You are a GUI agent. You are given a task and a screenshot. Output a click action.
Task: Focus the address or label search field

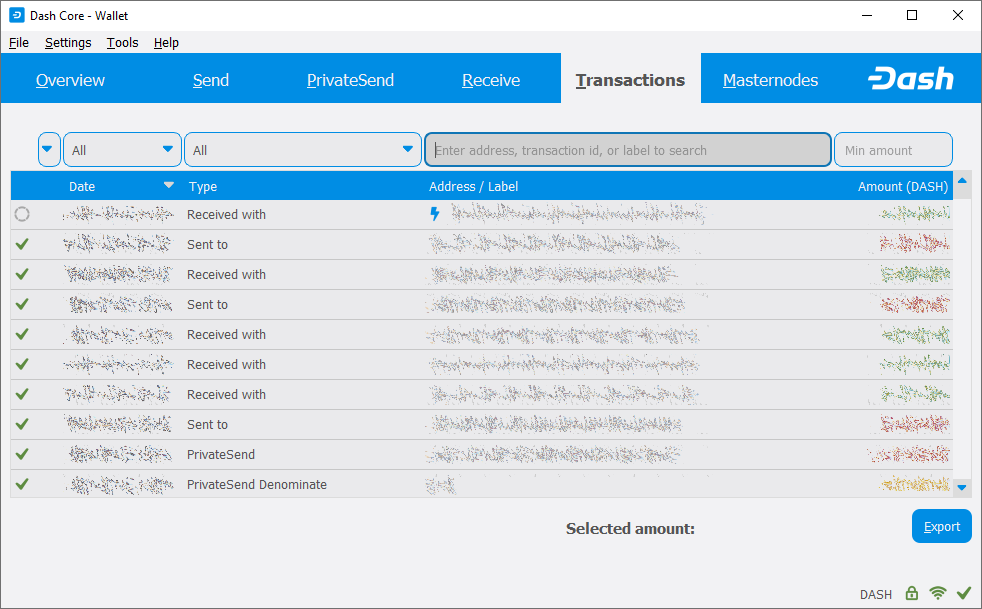click(x=628, y=149)
